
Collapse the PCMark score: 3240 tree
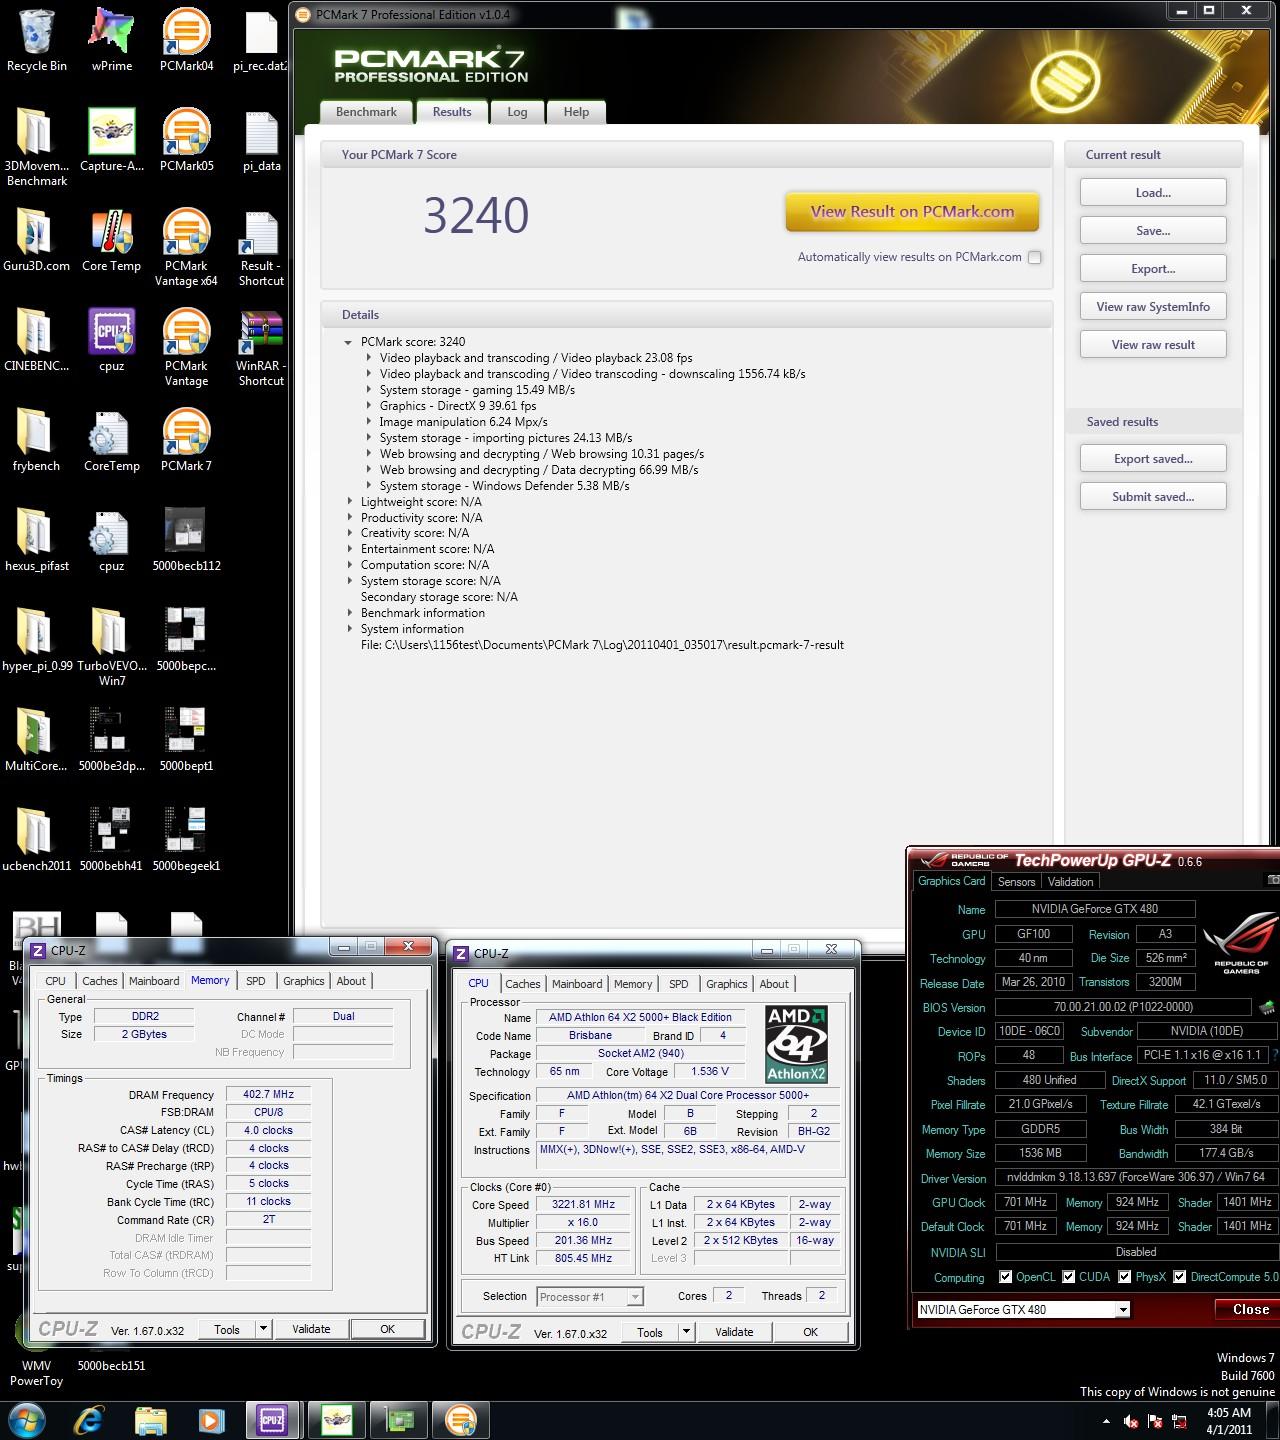tap(348, 342)
